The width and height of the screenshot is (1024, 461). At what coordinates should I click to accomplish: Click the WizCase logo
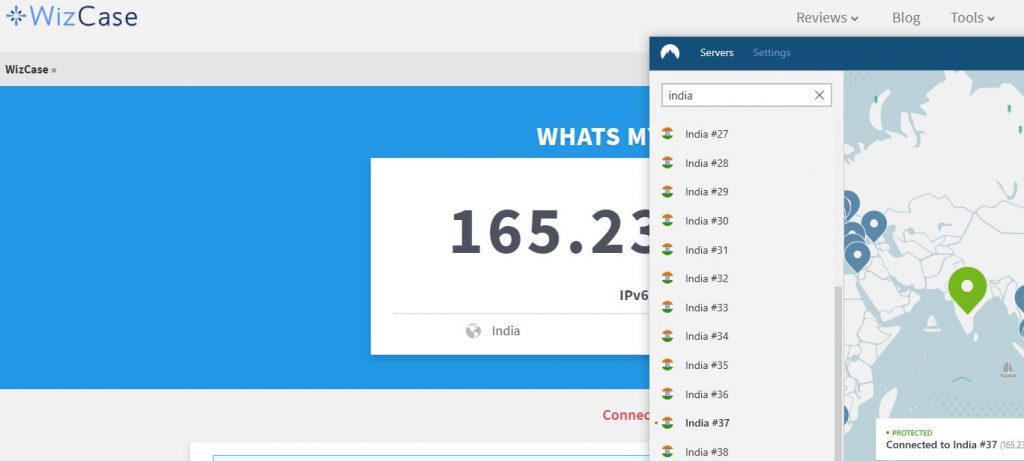[71, 16]
